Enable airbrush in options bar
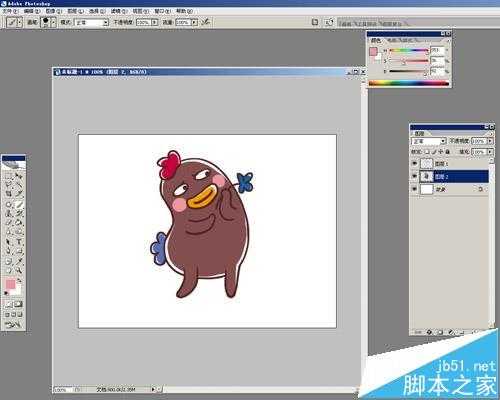Image resolution: width=500 pixels, height=400 pixels. tap(206, 22)
